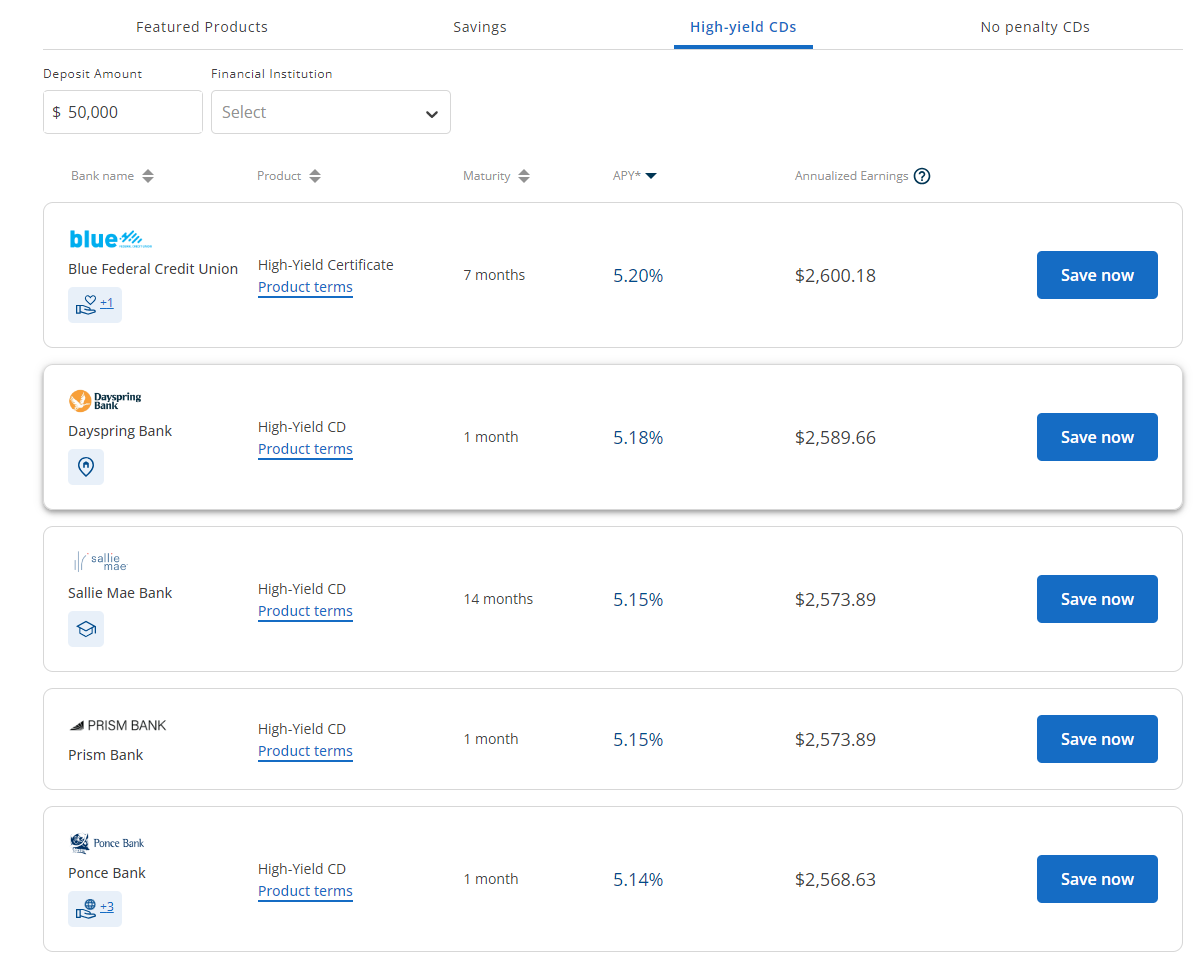Click the Blue Federal Credit Union logo
The height and width of the screenshot is (960, 1200).
click(110, 238)
